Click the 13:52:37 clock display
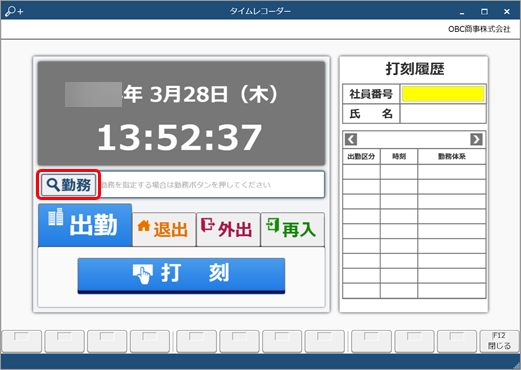This screenshot has width=521, height=370. (180, 137)
